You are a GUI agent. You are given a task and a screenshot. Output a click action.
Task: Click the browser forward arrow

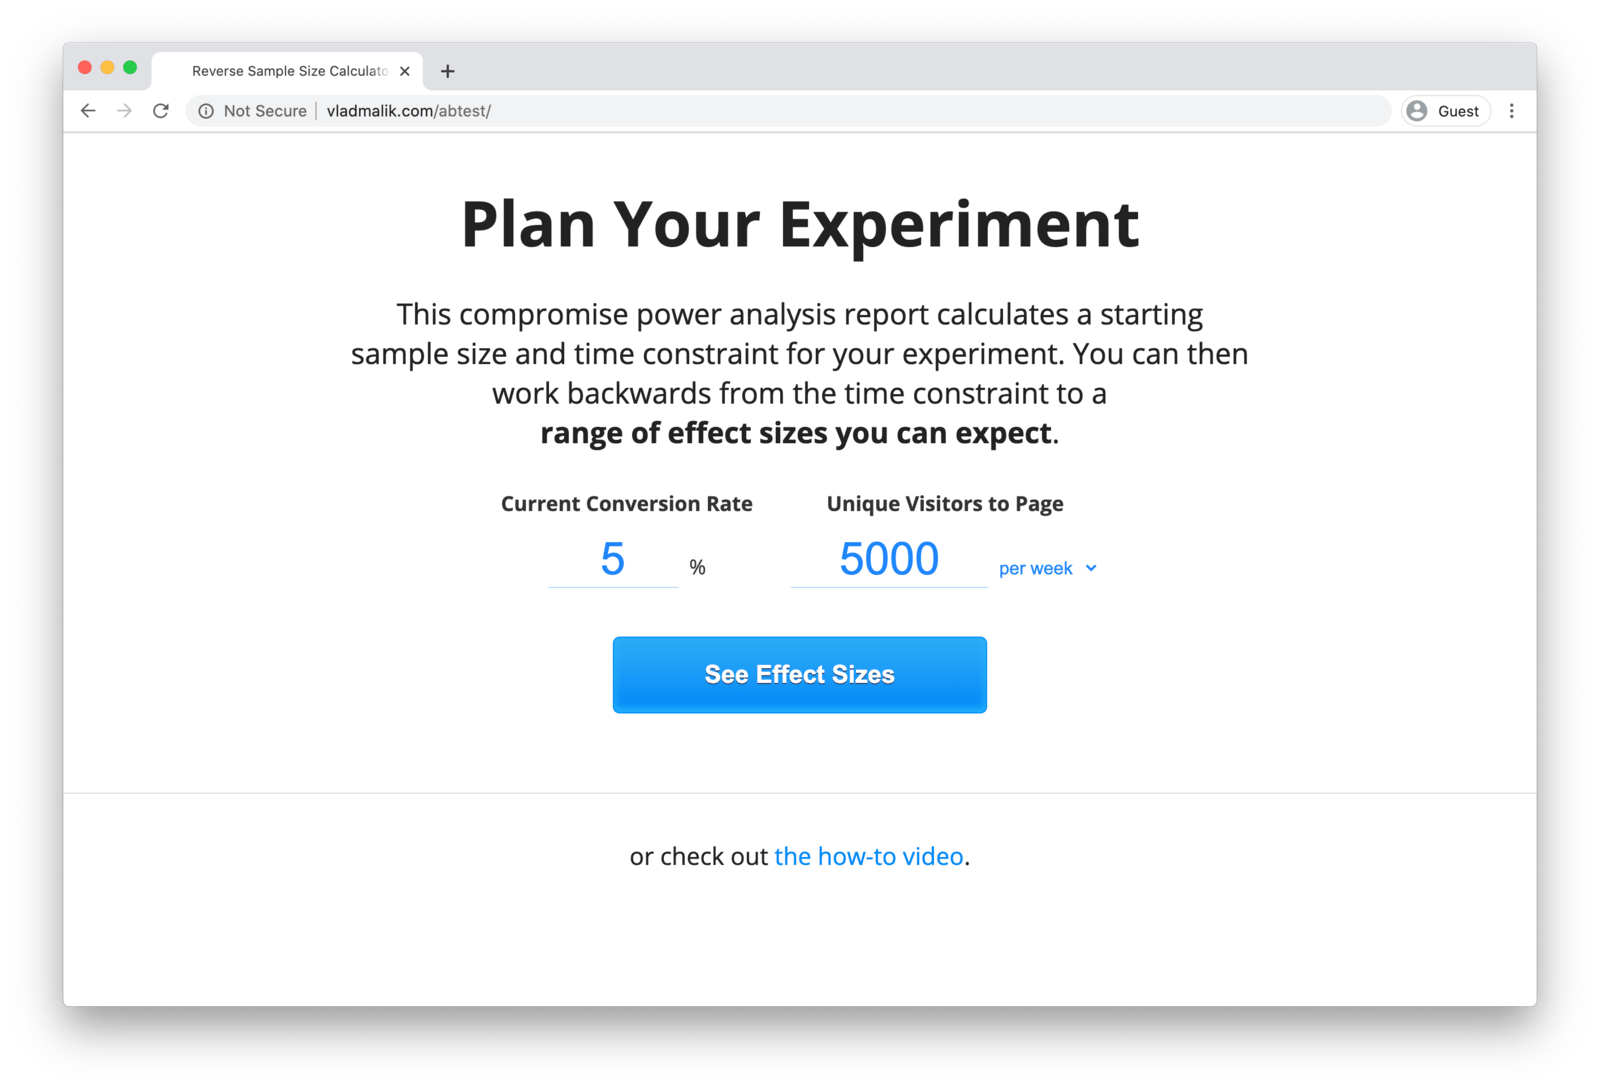(x=124, y=111)
